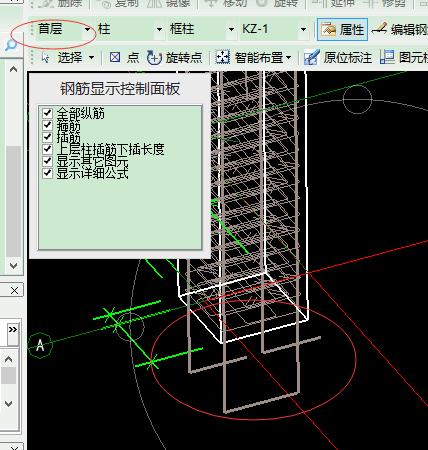Expand the >> chevron in left panel
428x450 pixels.
click(13, 330)
